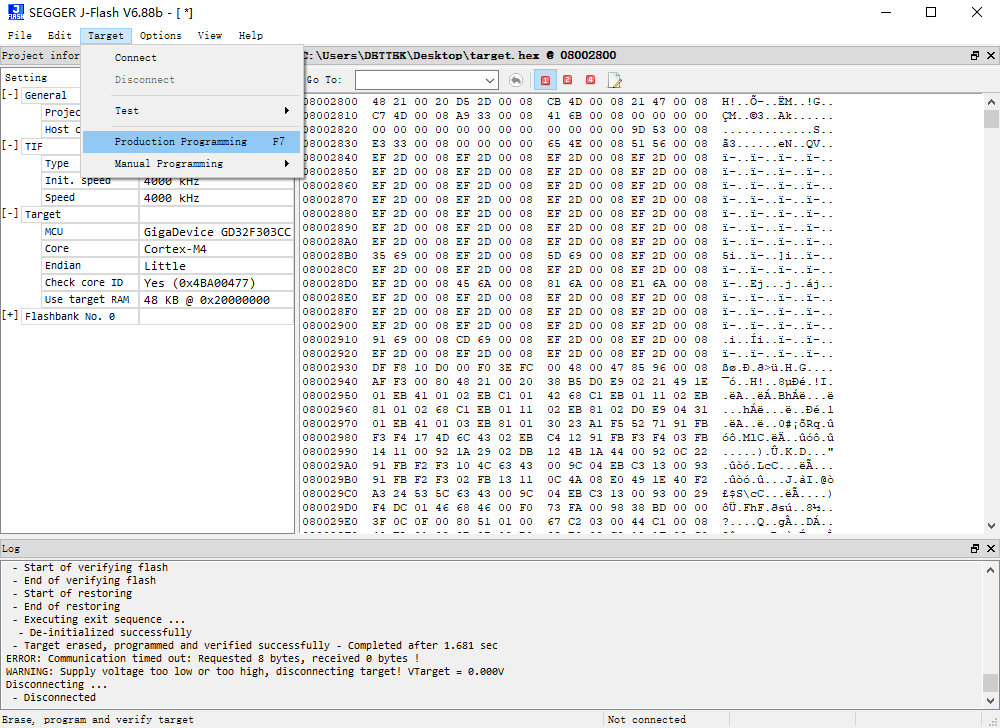
Task: Select the 1-byte view mode icon
Action: click(545, 80)
